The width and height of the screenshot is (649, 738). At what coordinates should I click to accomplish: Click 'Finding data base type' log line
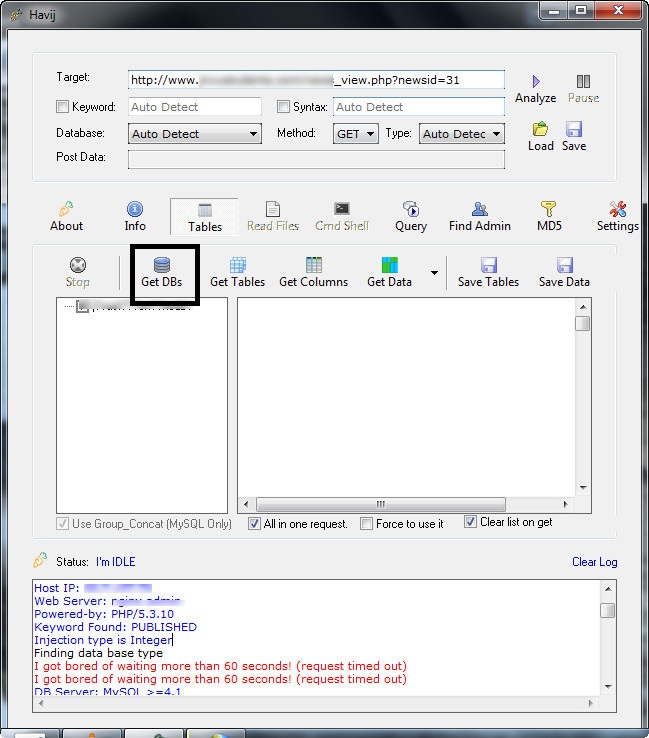(x=98, y=653)
